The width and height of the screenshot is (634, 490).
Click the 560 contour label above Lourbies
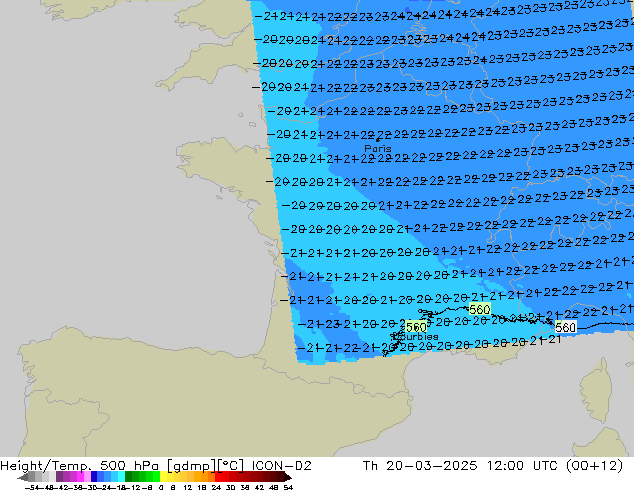tap(416, 327)
